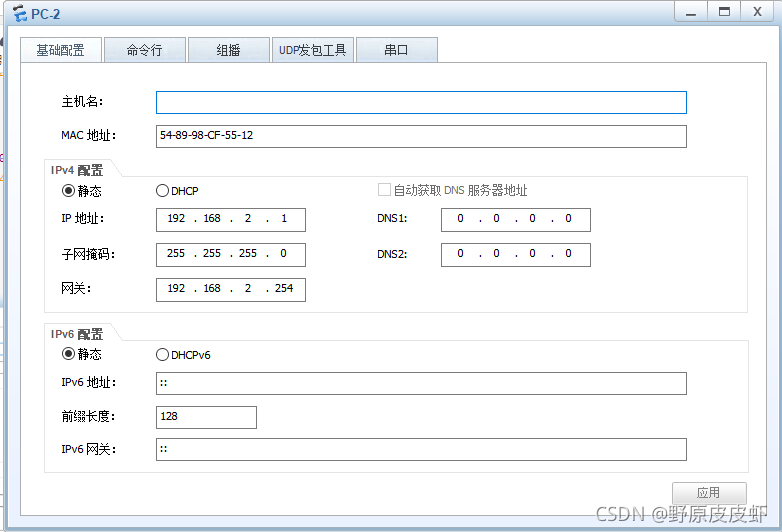Click the IP 地址 field 192.168.2.1
Screen dimensions: 782x532
231,219
